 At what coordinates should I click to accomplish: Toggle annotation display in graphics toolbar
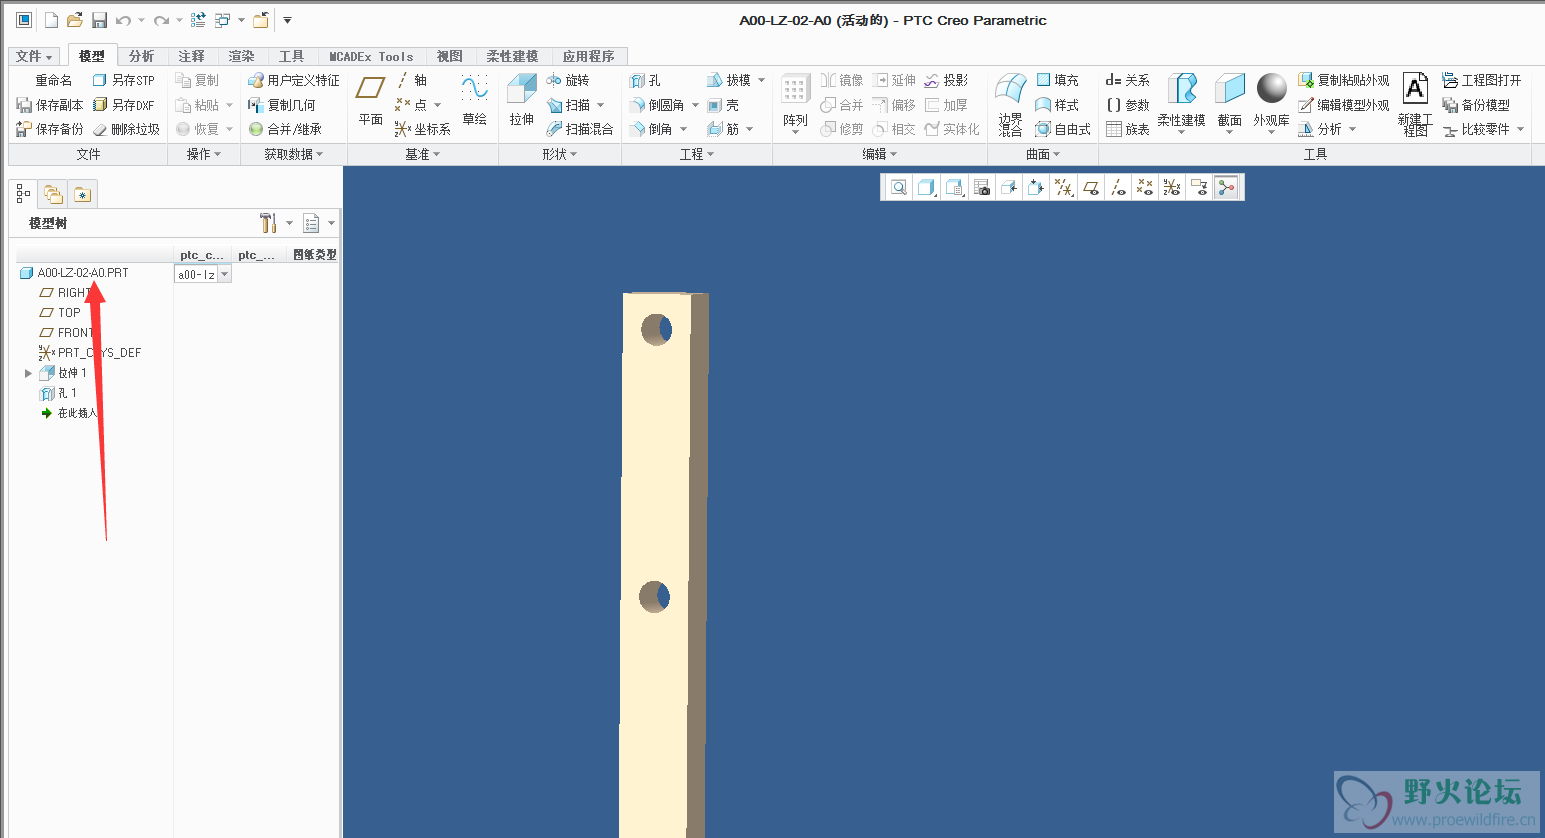(1199, 187)
